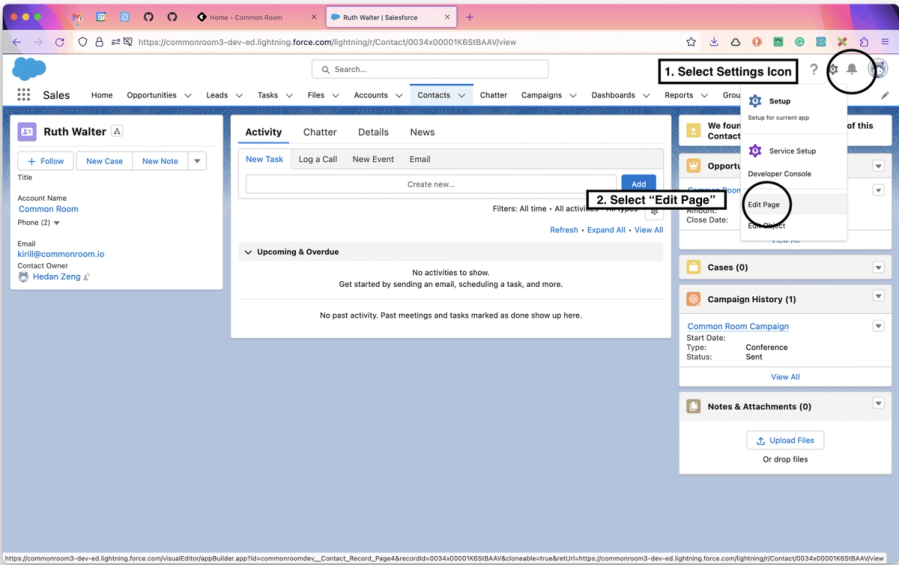Open the App Launcher grid icon
Image resolution: width=899 pixels, height=565 pixels.
pyautogui.click(x=24, y=95)
